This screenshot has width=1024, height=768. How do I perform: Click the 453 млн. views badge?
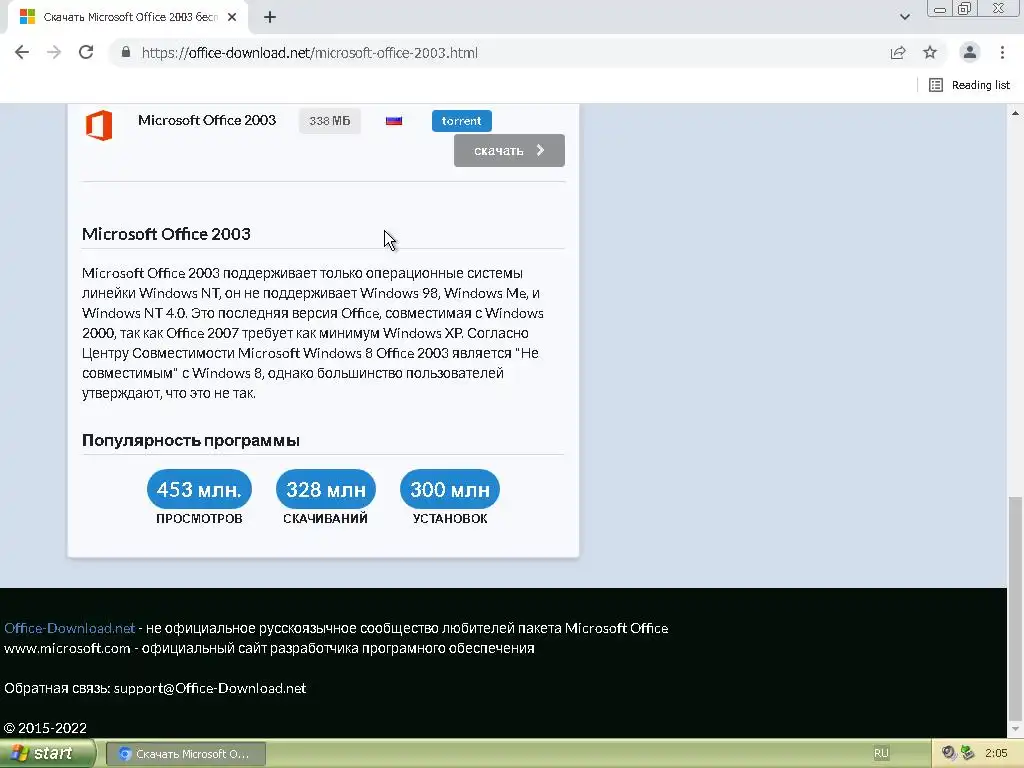click(x=199, y=489)
